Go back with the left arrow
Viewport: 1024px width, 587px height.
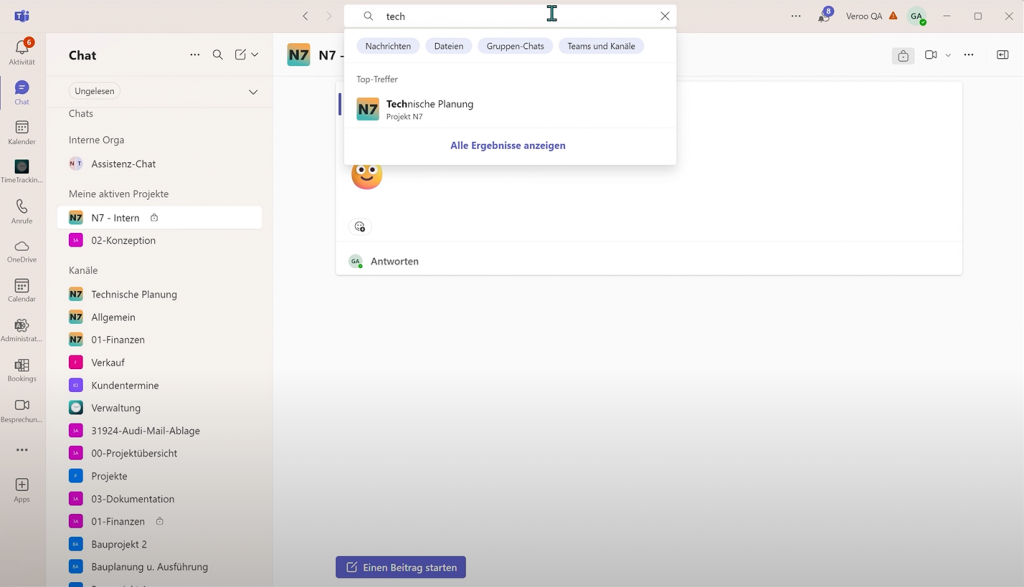click(x=305, y=16)
